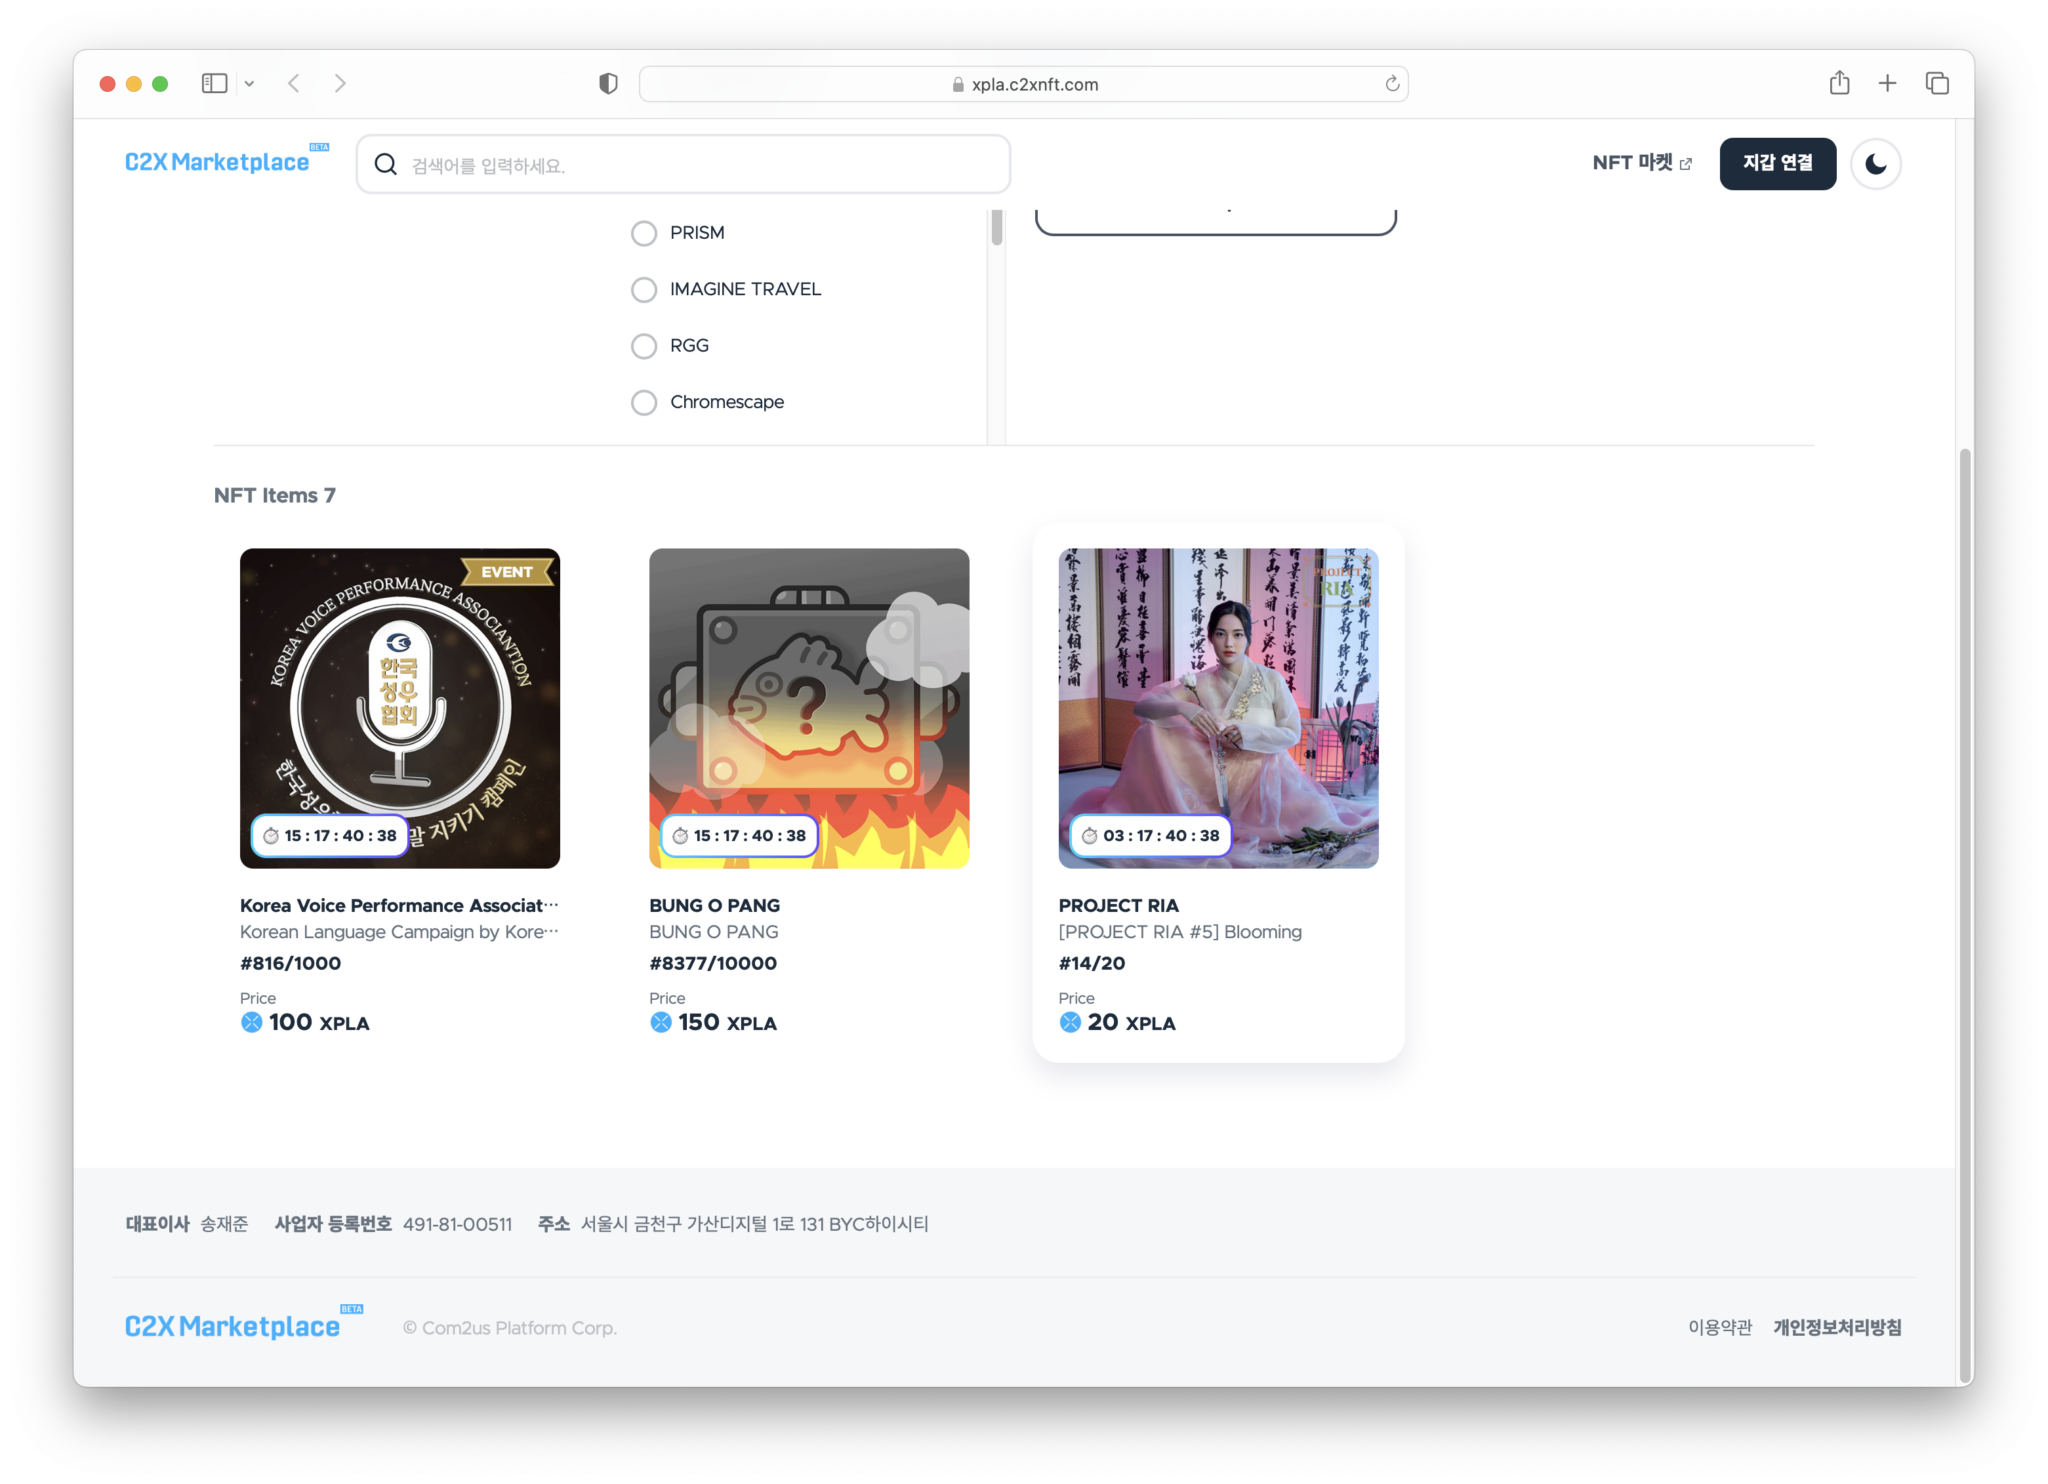Image resolution: width=2048 pixels, height=1484 pixels.
Task: Click the Safari sidebar toggle icon
Action: point(214,83)
